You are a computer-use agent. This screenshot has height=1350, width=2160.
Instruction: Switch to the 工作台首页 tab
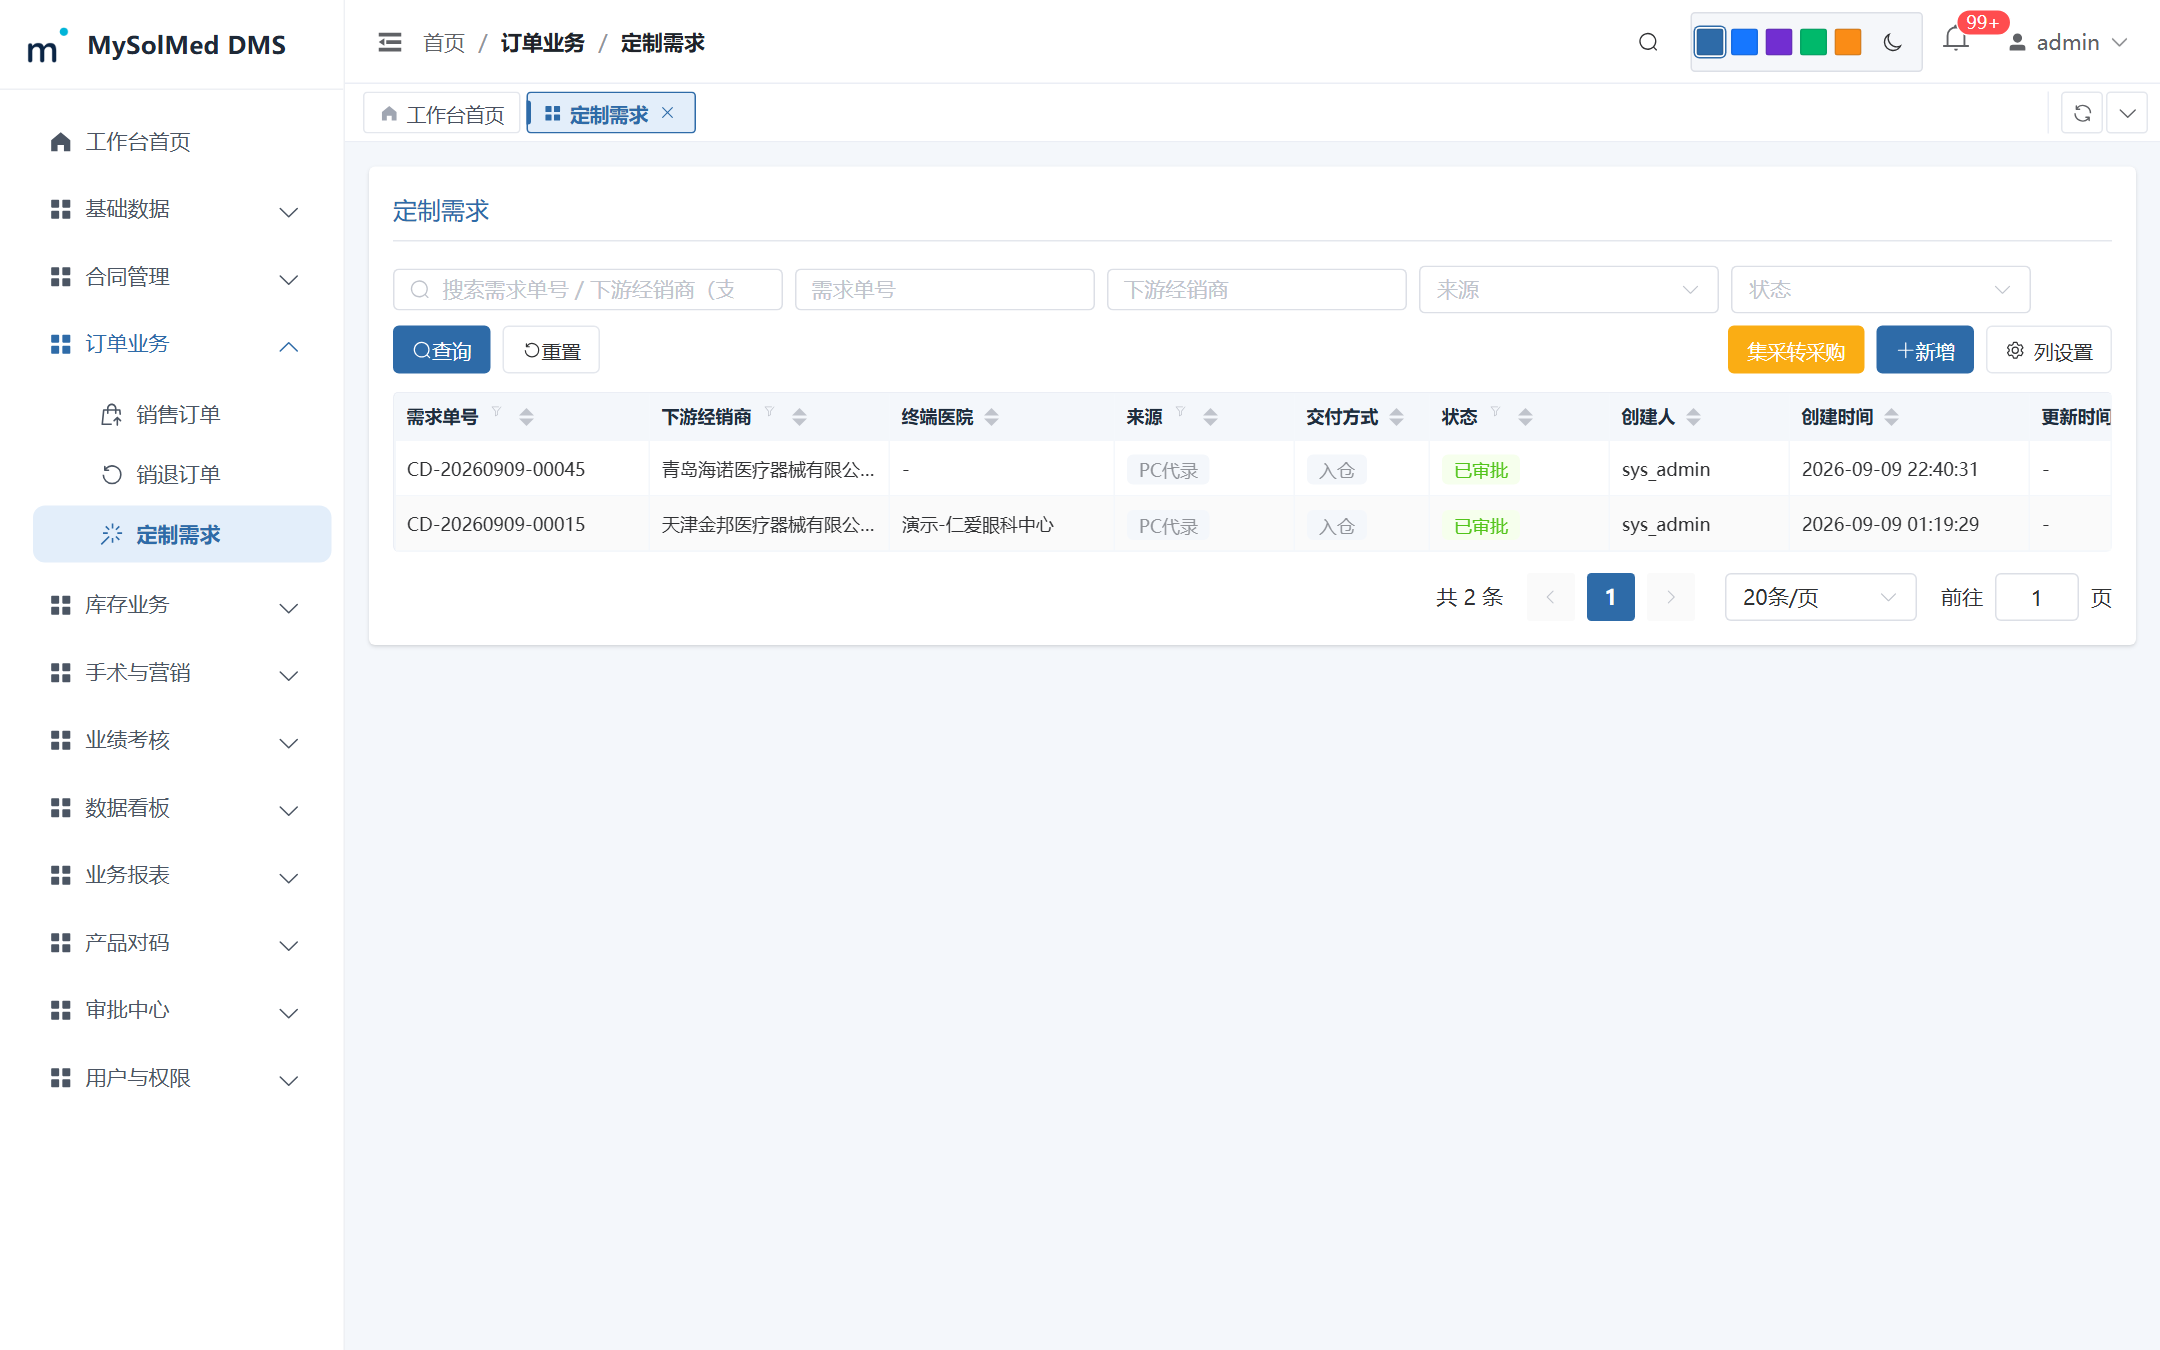coord(442,113)
